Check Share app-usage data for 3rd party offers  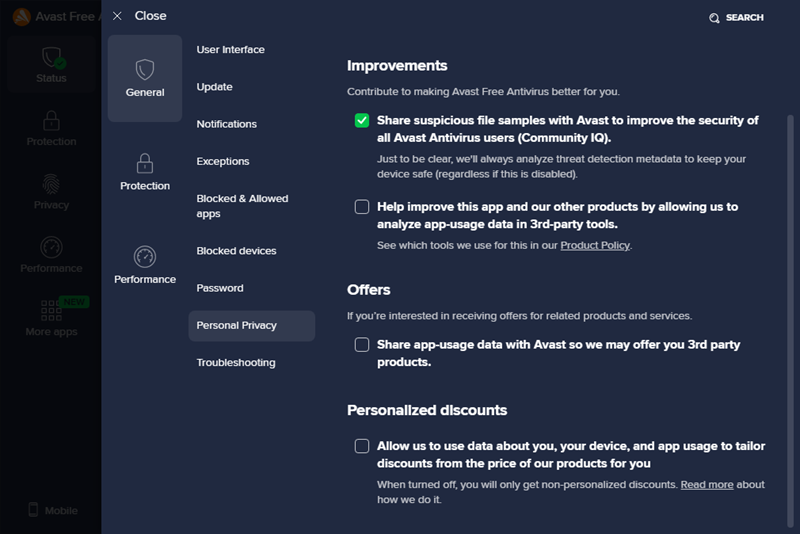click(x=362, y=344)
